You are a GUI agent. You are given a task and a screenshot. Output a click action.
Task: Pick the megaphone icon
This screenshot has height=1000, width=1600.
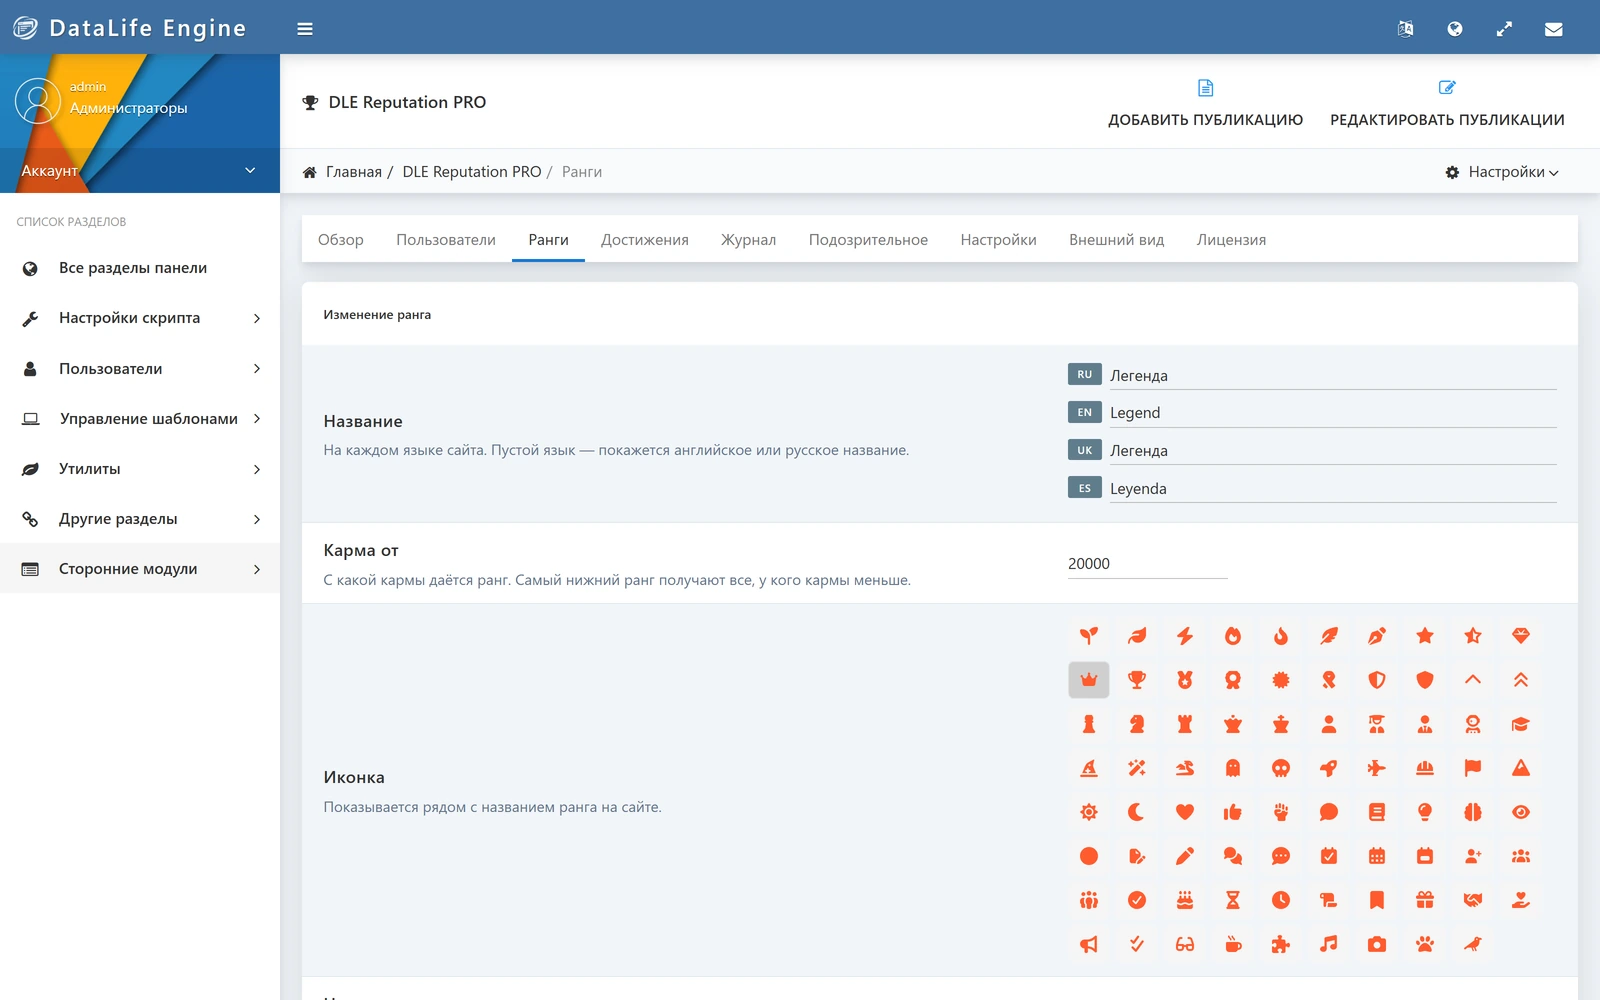[1089, 944]
